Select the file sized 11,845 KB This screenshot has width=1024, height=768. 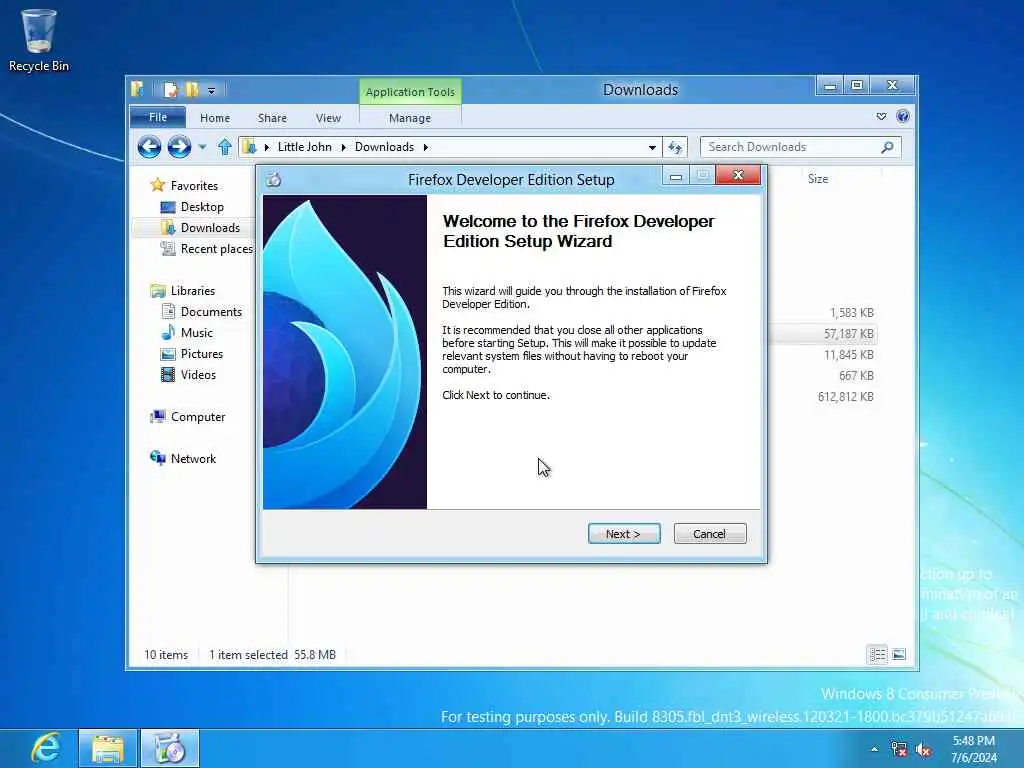[848, 355]
